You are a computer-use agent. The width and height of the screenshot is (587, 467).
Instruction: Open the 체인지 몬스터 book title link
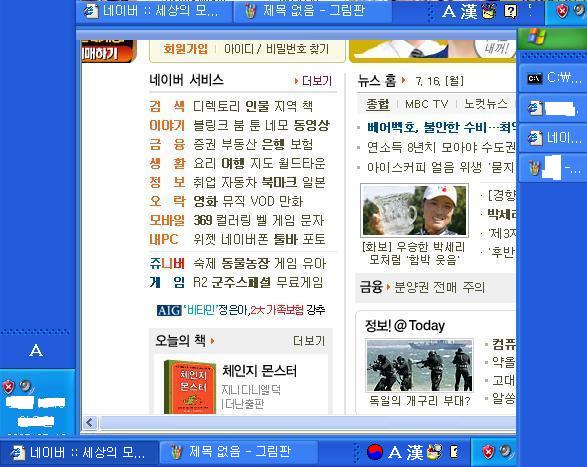[259, 371]
